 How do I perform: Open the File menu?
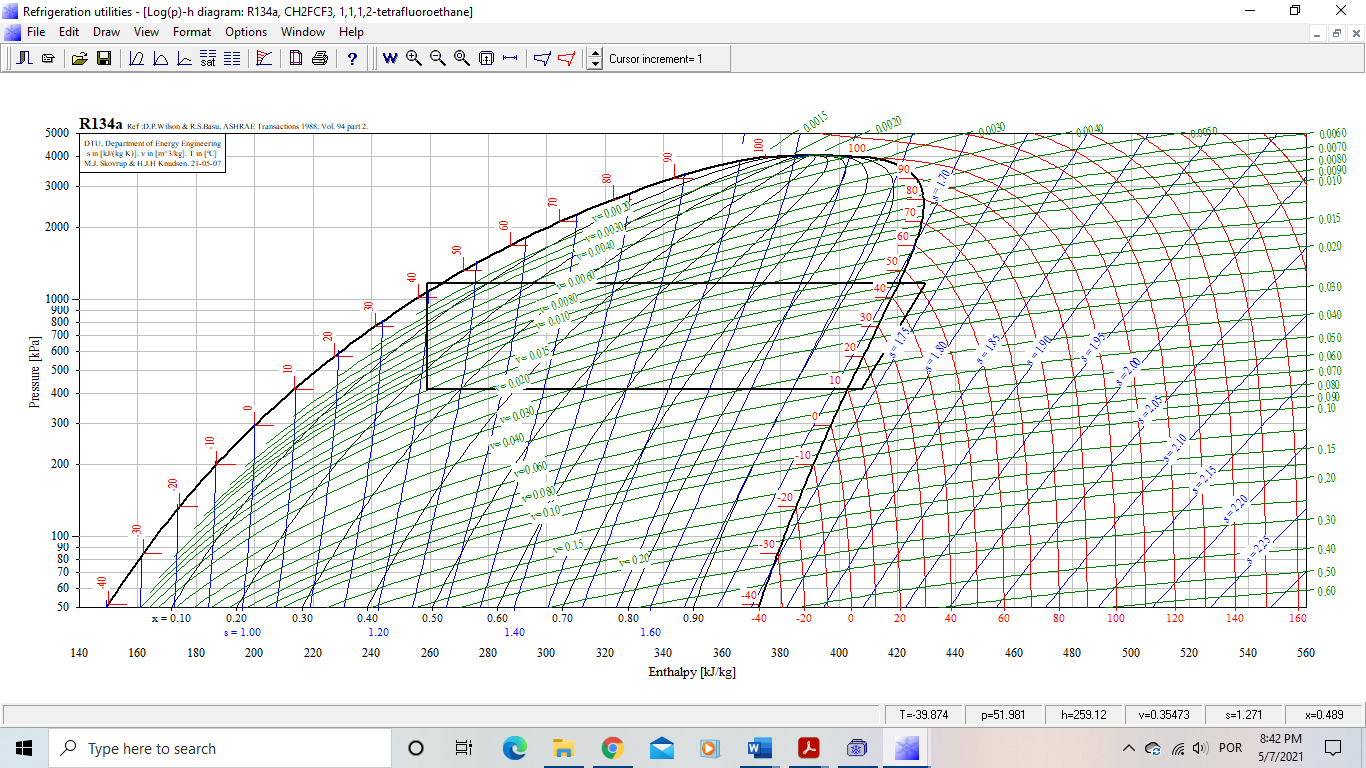pos(36,32)
